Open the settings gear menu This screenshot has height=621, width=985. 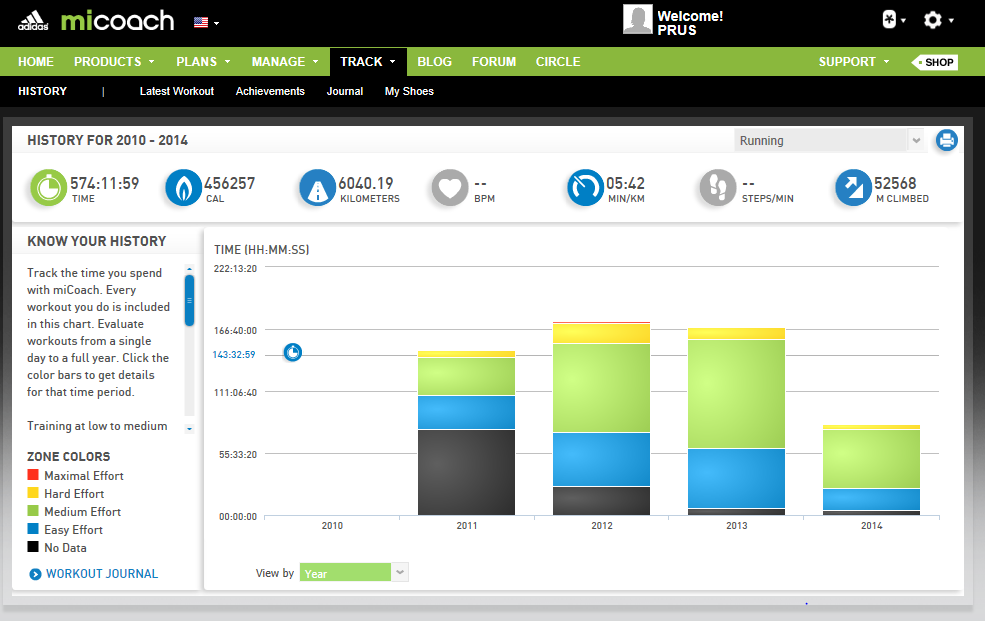[937, 20]
